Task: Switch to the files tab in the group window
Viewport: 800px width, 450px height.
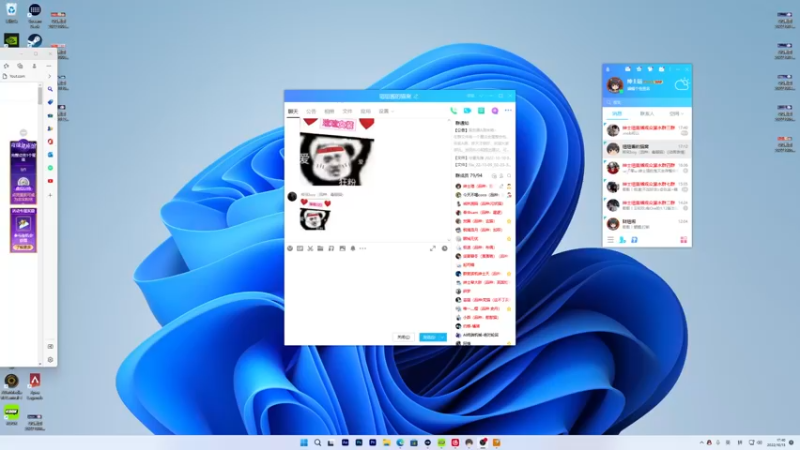Action: coord(347,111)
